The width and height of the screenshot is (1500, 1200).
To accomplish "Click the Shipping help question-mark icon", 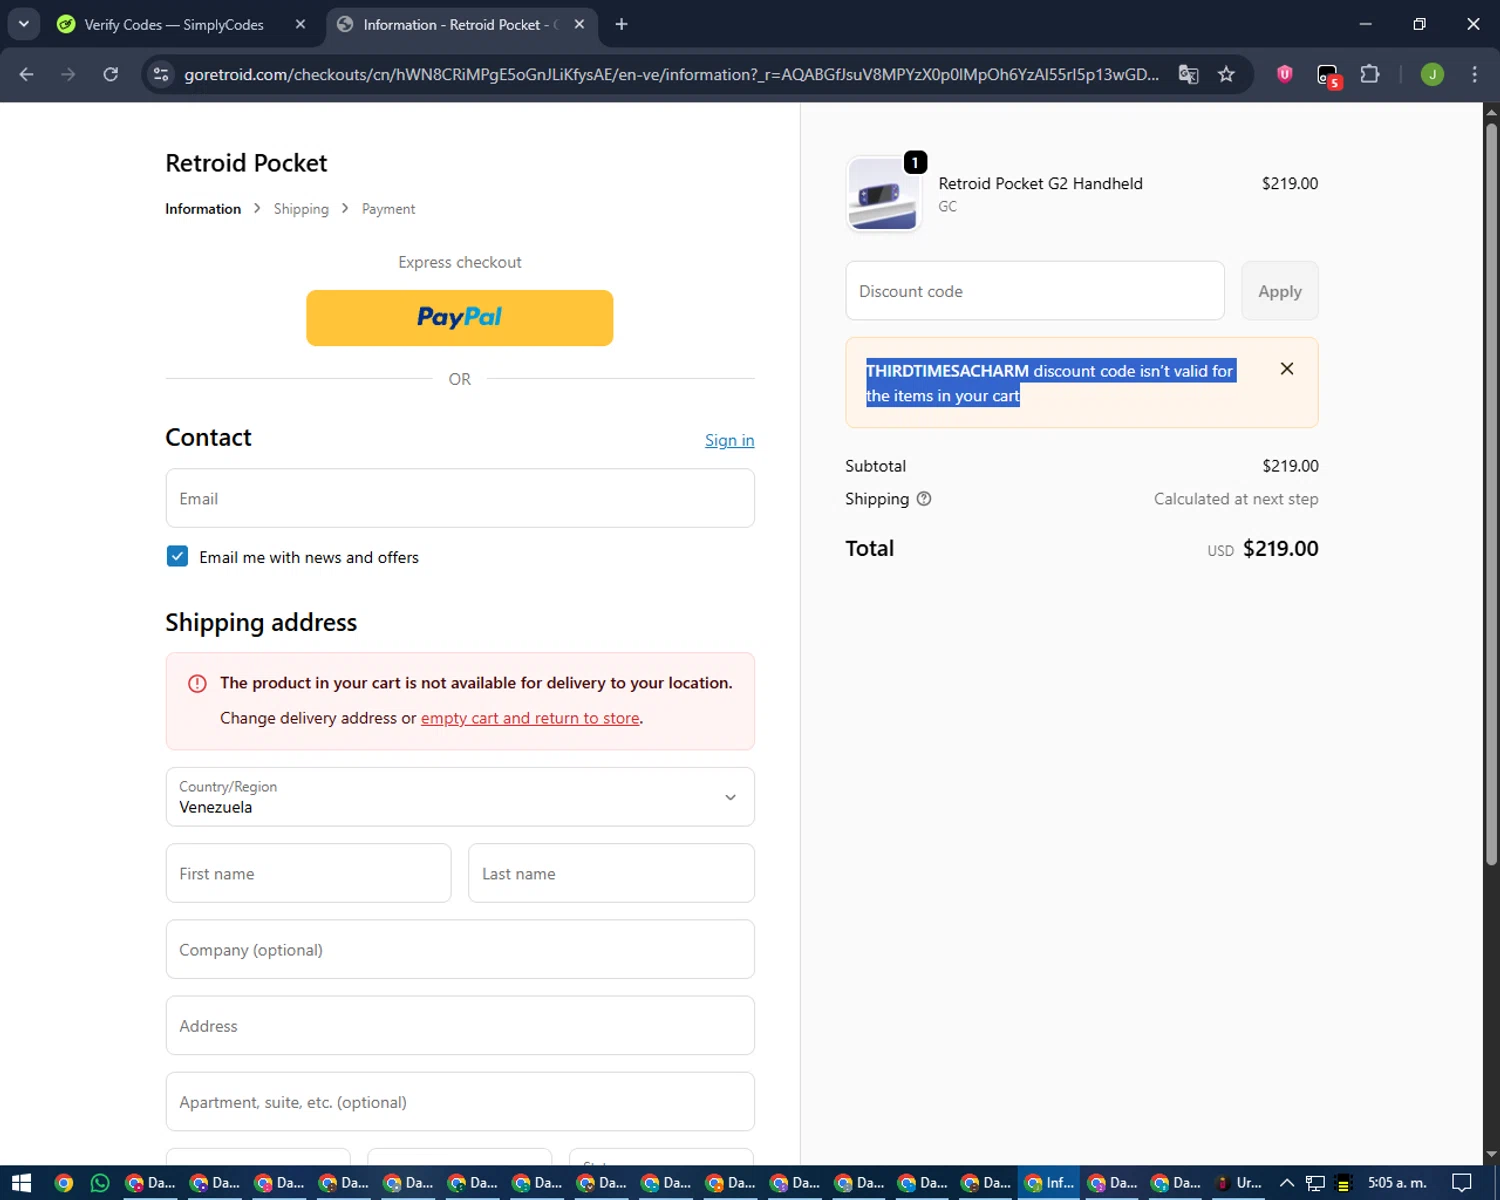I will (924, 498).
